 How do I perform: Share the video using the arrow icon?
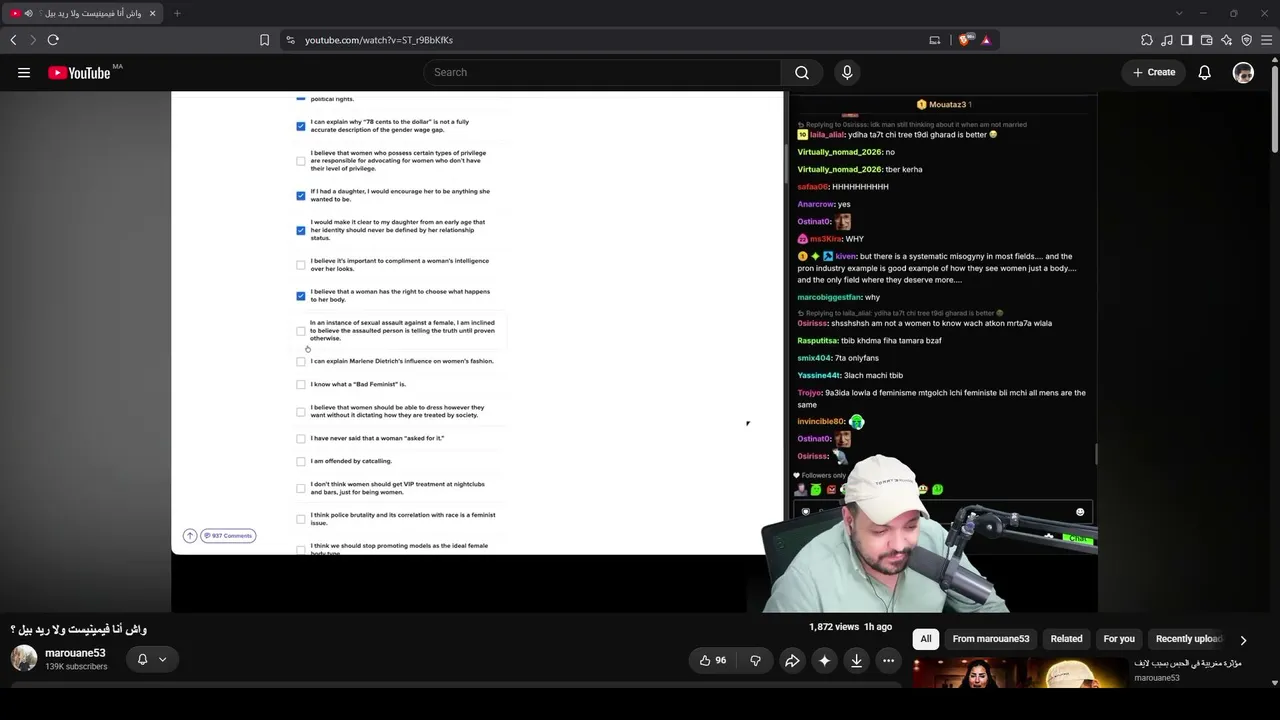792,660
